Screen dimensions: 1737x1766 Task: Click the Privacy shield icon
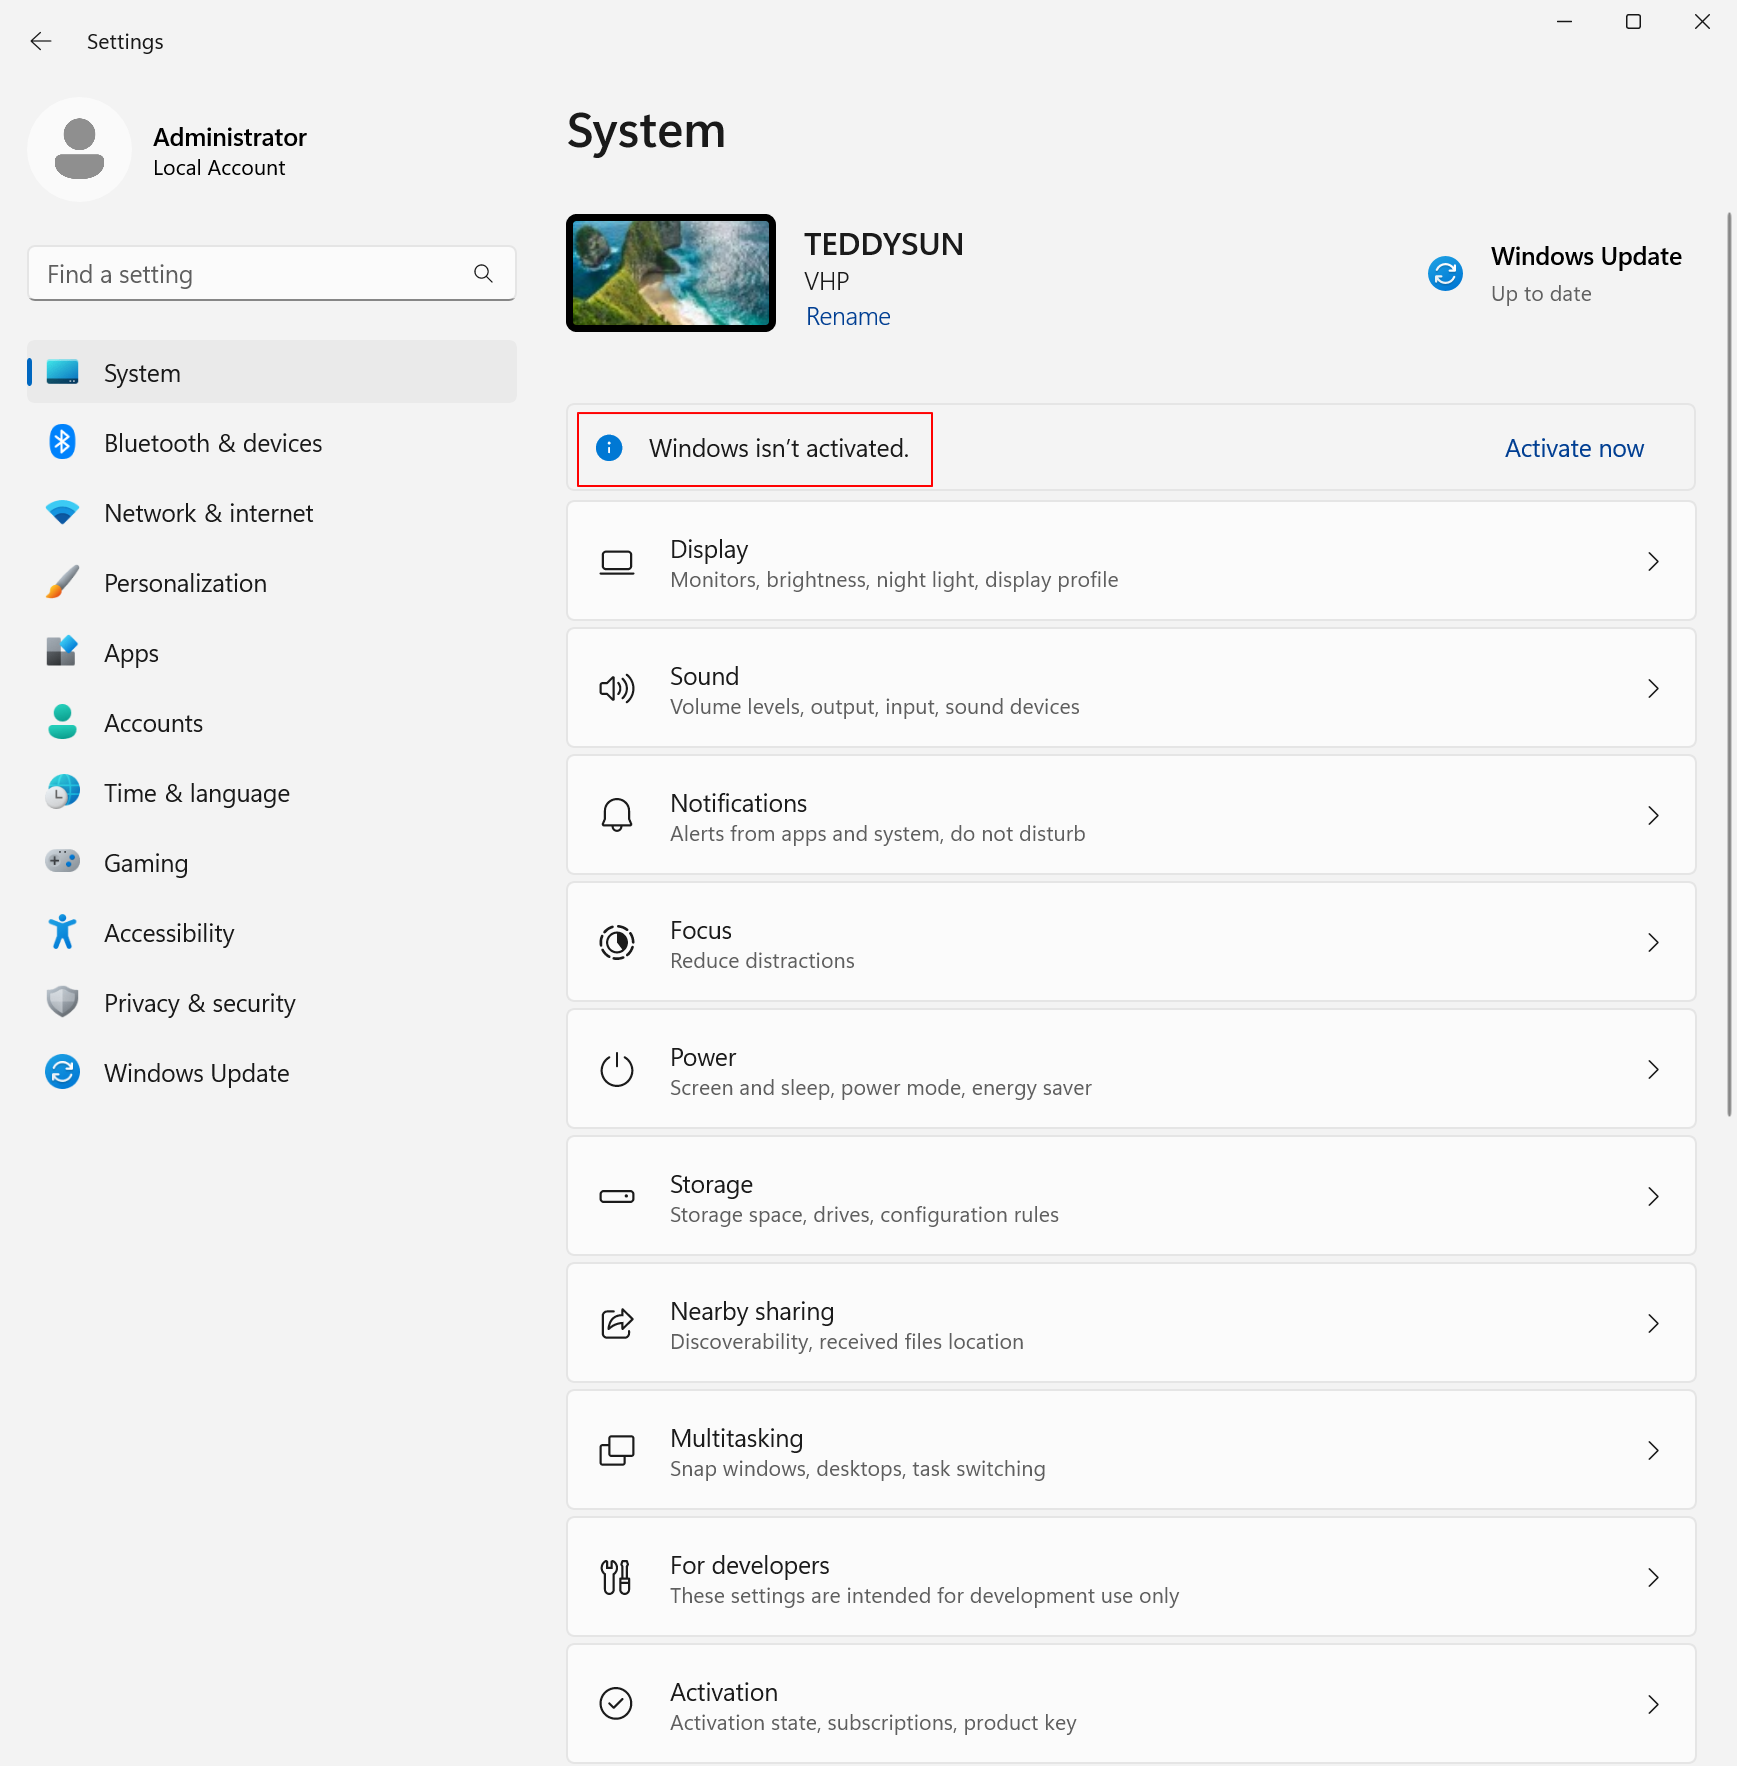[62, 1002]
